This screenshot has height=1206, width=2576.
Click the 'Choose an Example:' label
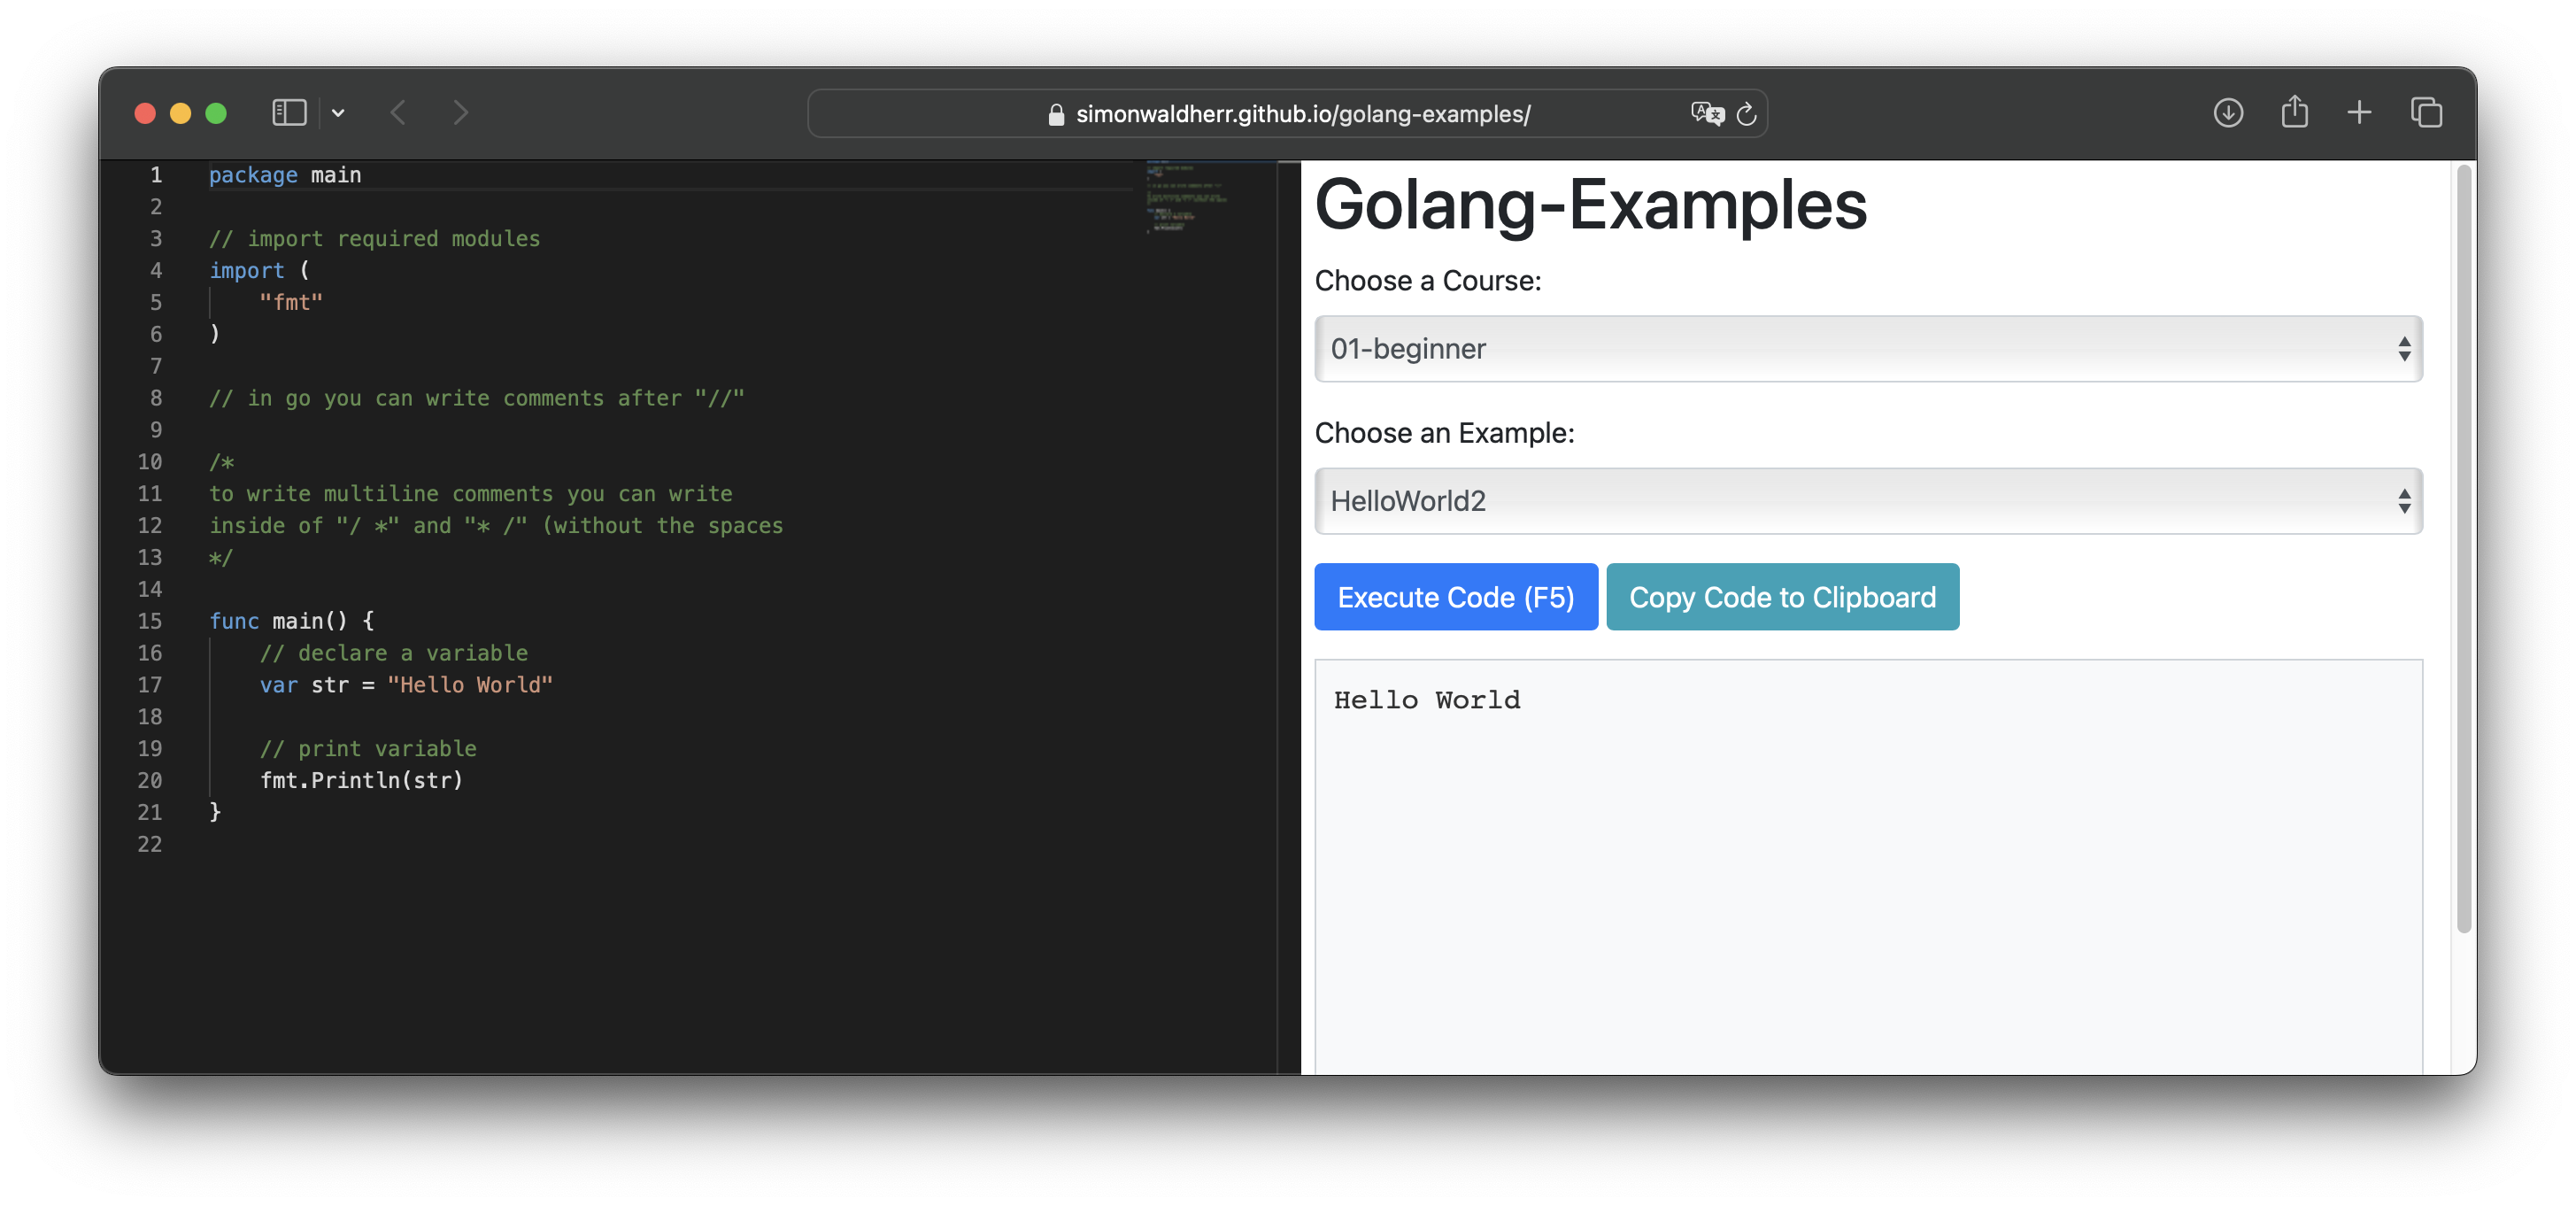(x=1443, y=433)
